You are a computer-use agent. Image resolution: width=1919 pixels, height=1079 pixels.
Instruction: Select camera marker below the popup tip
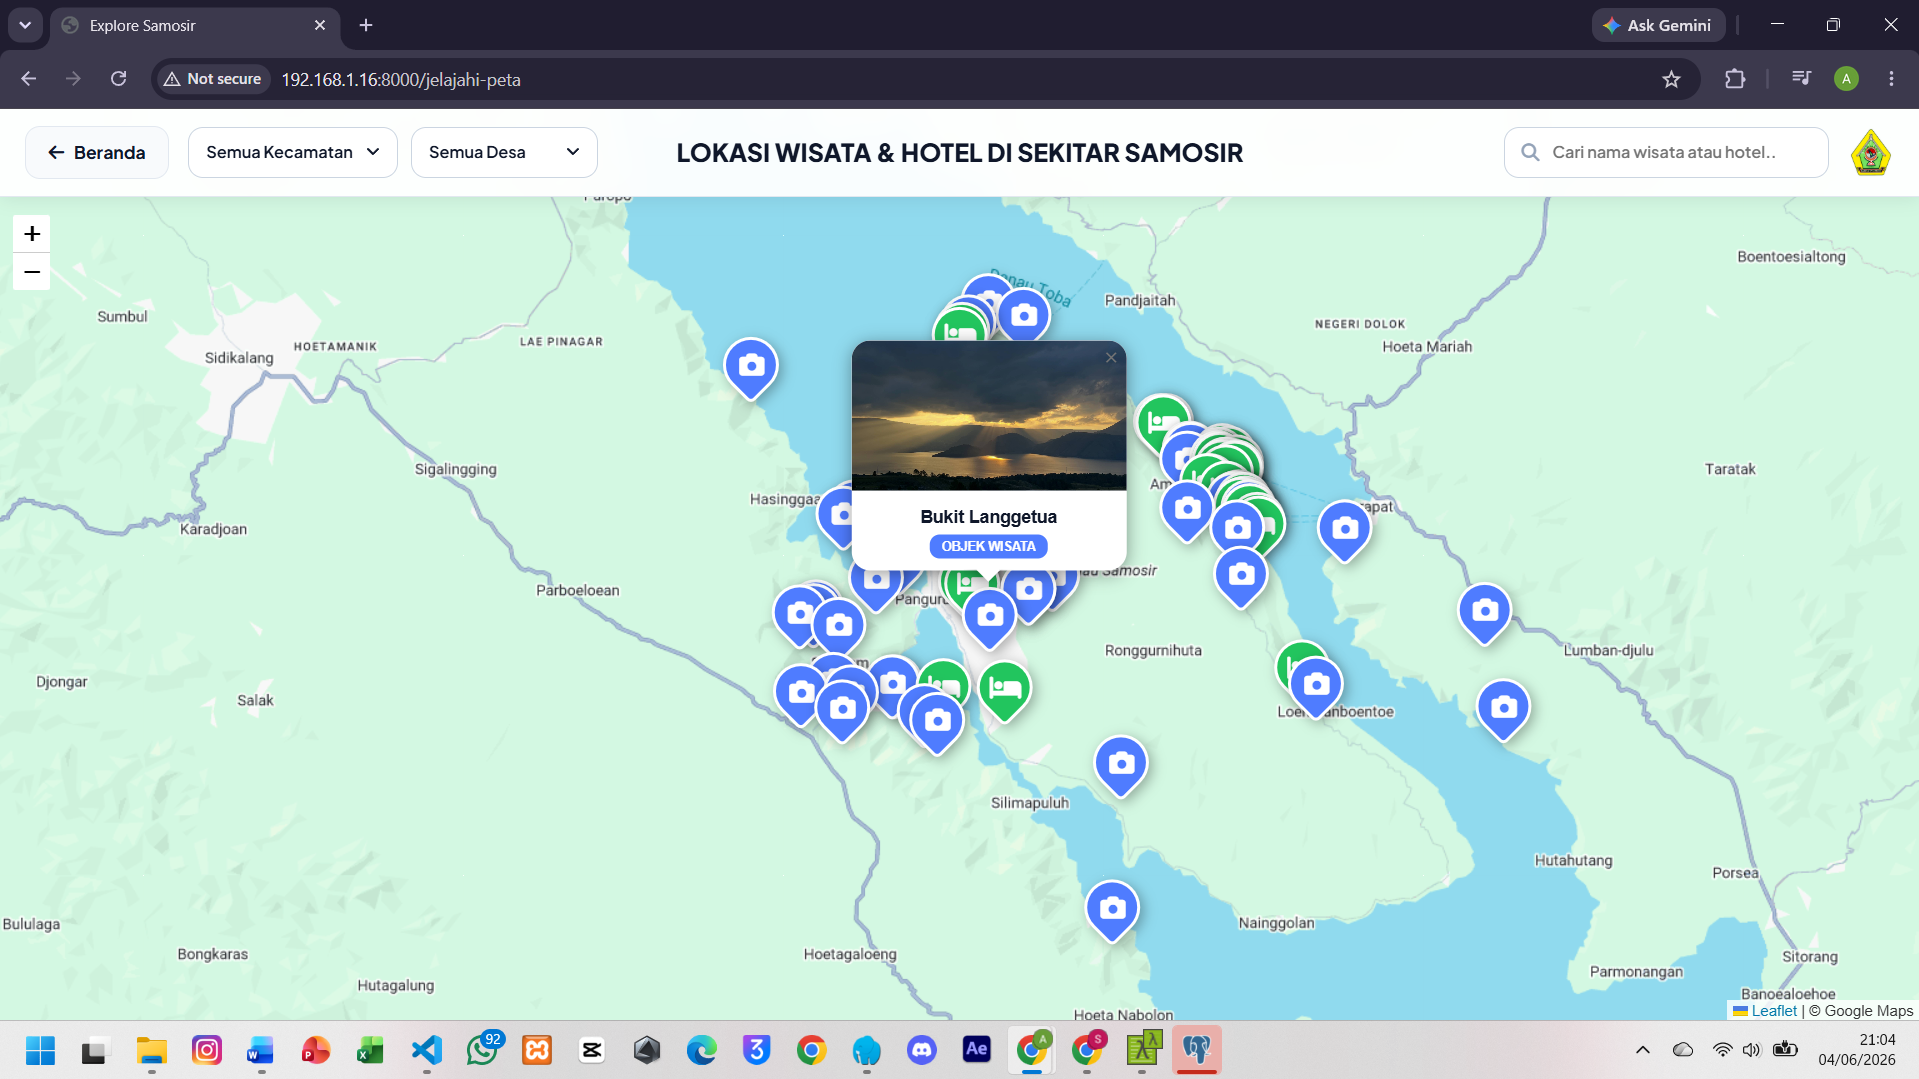point(990,618)
